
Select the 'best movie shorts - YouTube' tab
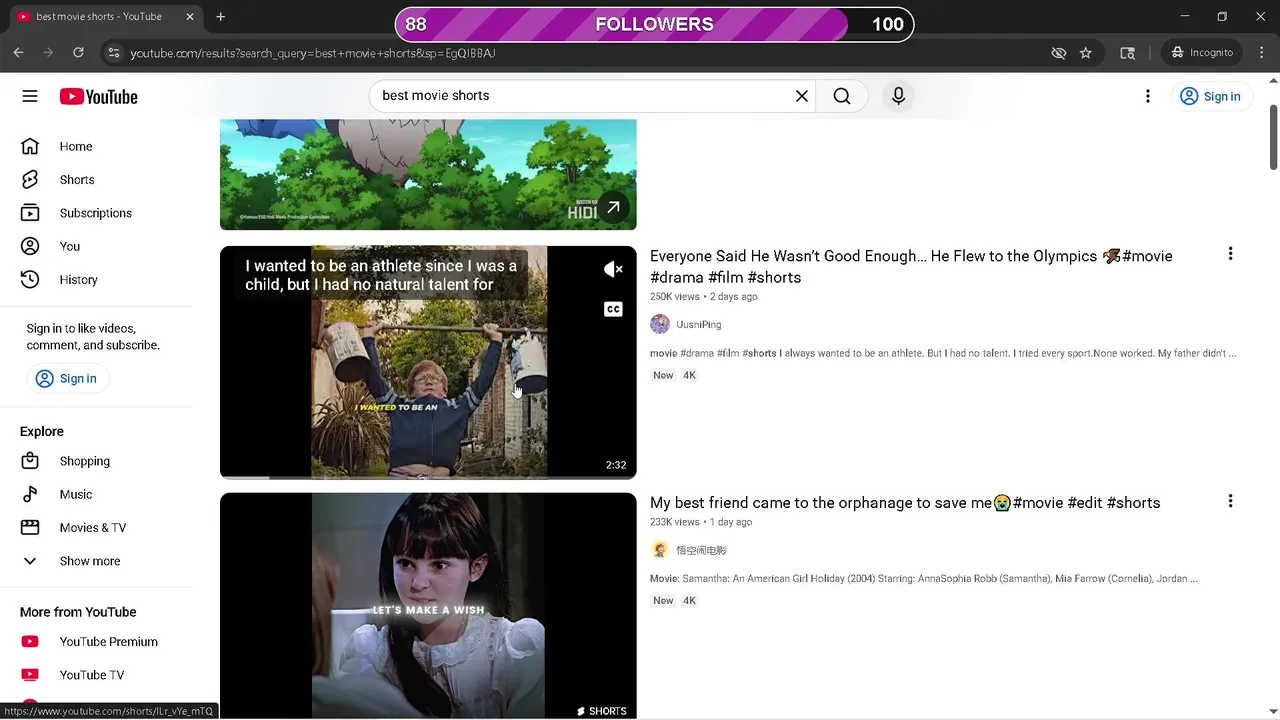98,16
